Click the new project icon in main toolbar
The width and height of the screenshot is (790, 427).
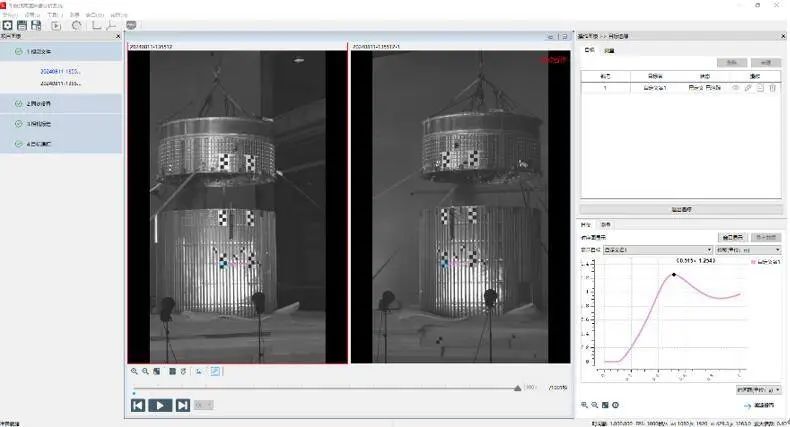8,25
